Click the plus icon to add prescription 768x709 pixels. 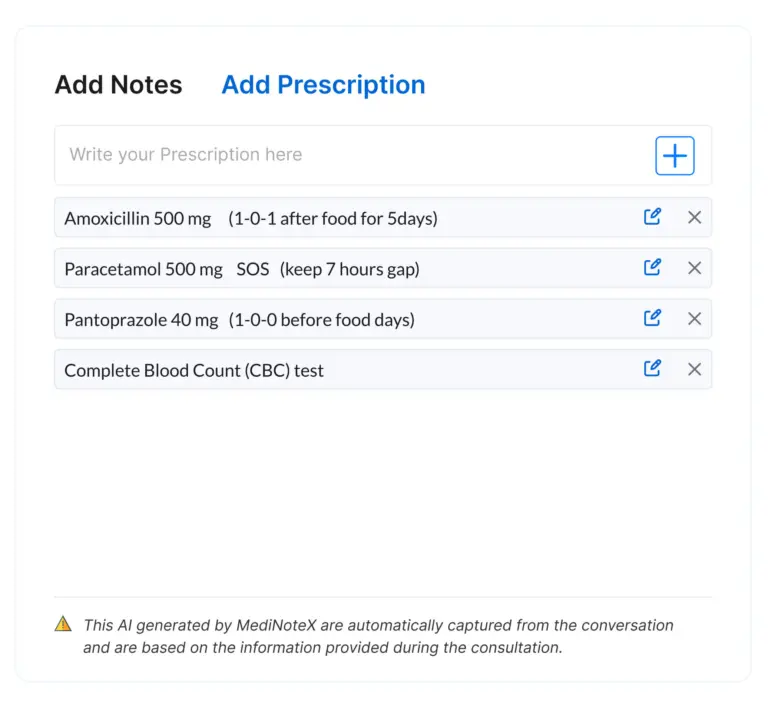pyautogui.click(x=675, y=156)
